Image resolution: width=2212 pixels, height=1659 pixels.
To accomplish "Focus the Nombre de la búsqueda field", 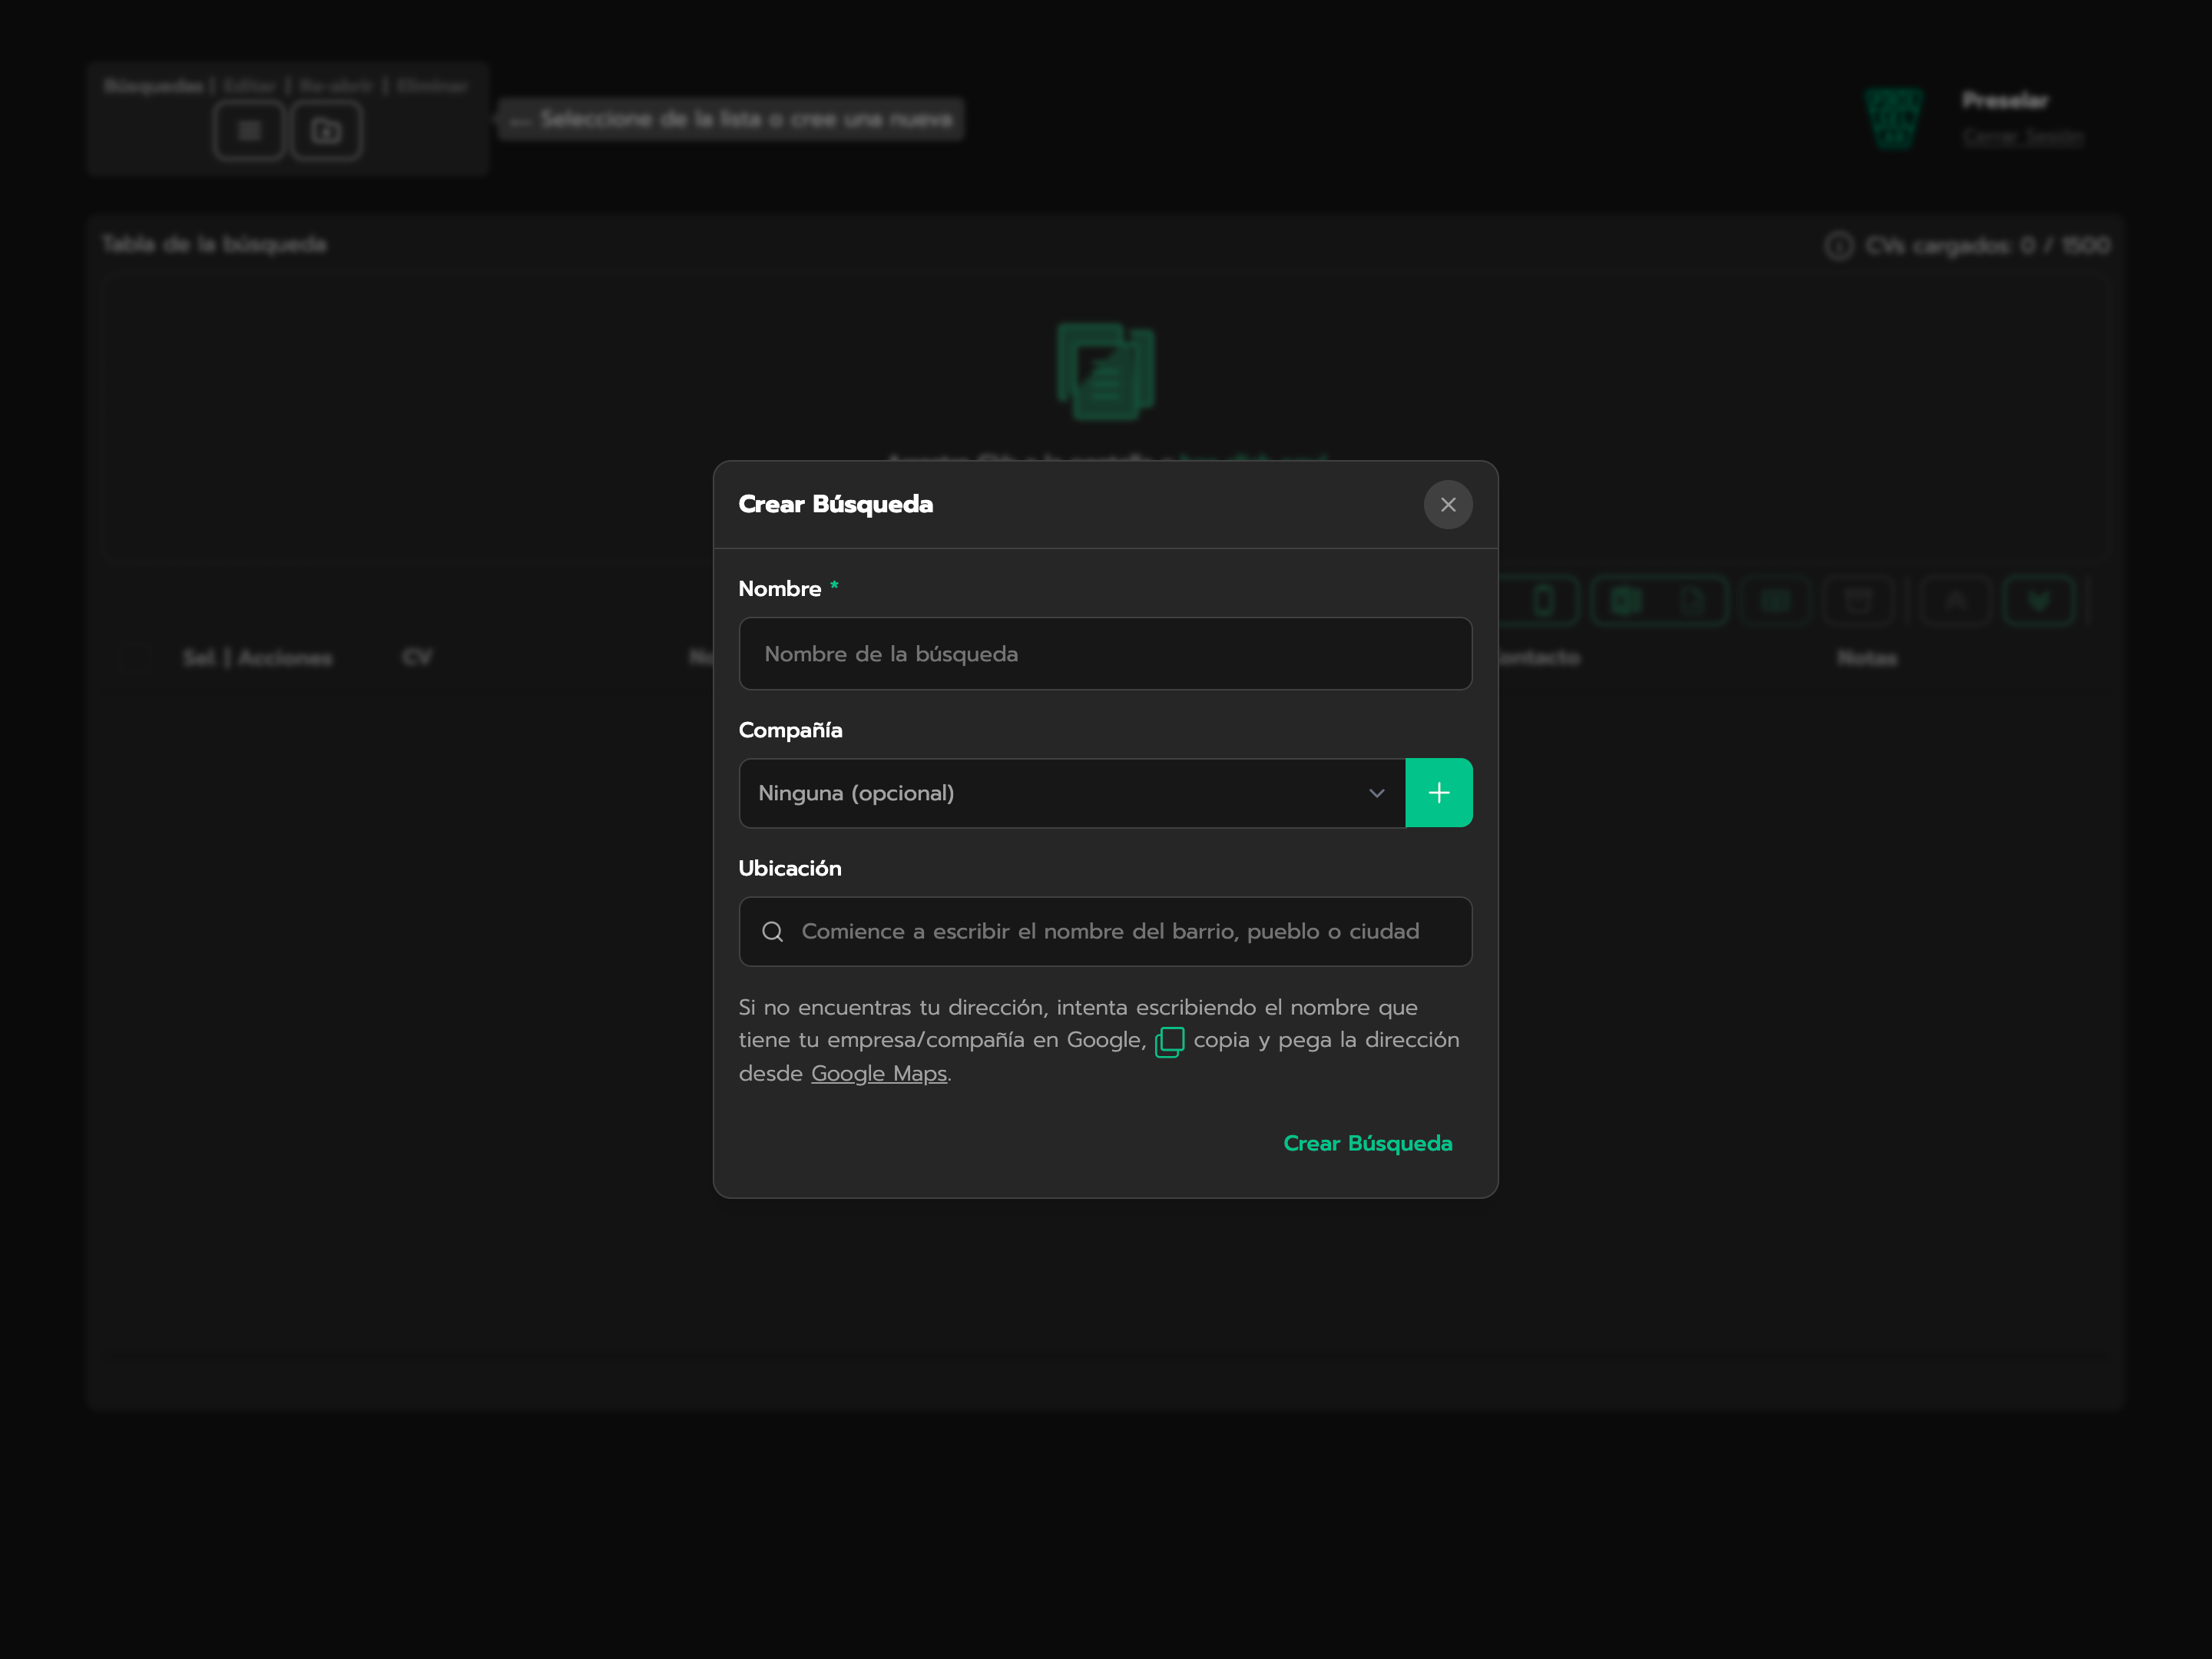I will 1105,653.
